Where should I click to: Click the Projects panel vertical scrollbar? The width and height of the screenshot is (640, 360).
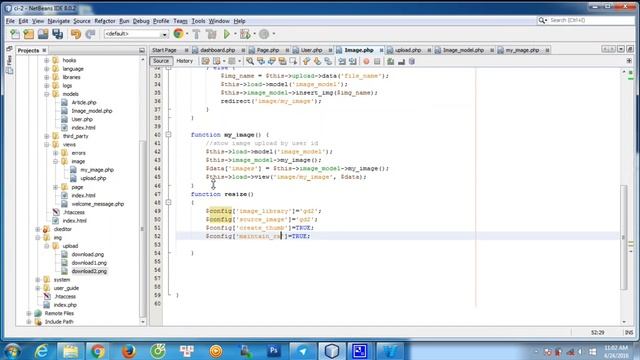point(142,229)
